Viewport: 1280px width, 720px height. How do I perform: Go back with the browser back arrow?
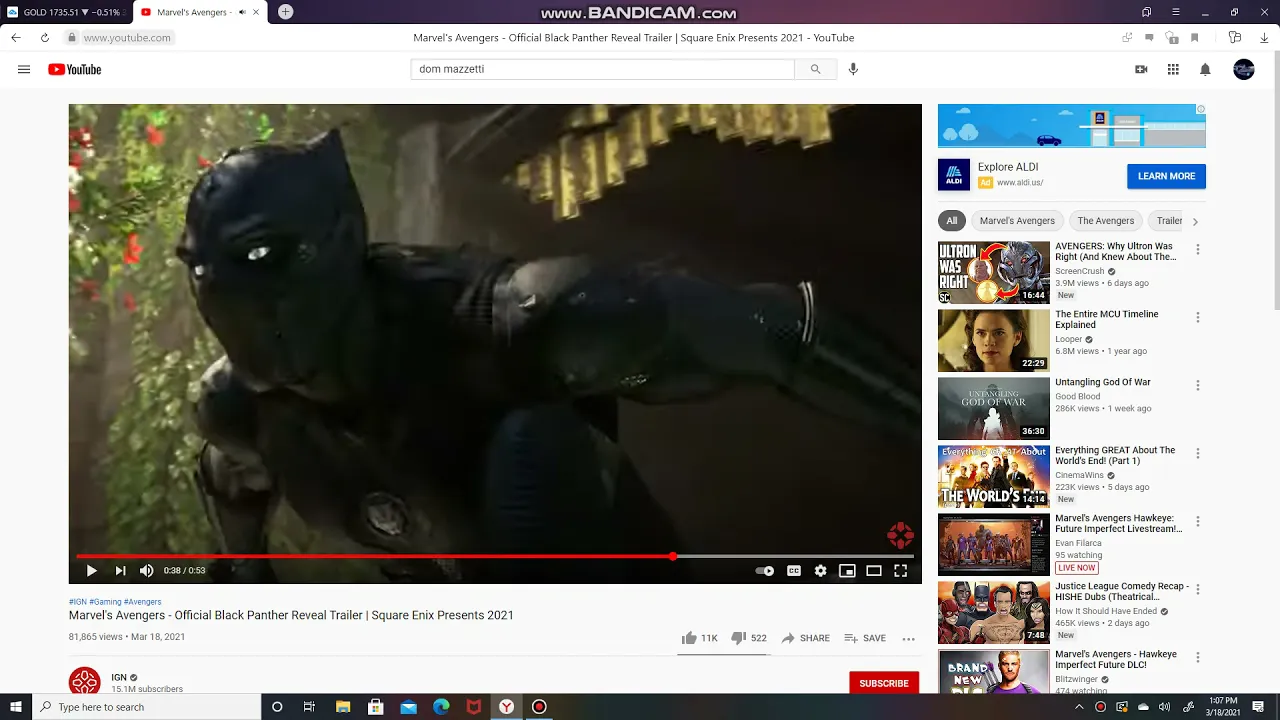tap(15, 37)
